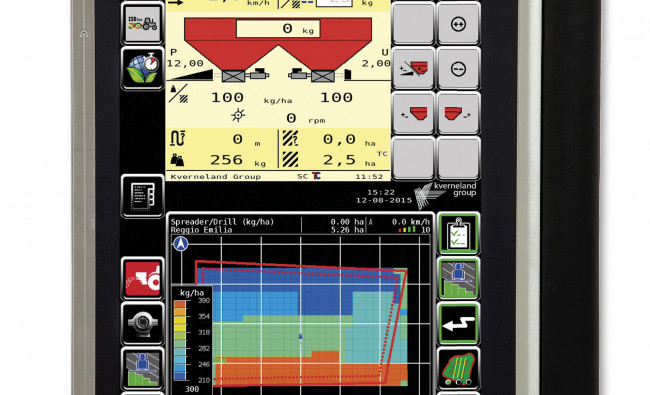Tap the legend value 318
This screenshot has height=395, width=650.
[204, 332]
